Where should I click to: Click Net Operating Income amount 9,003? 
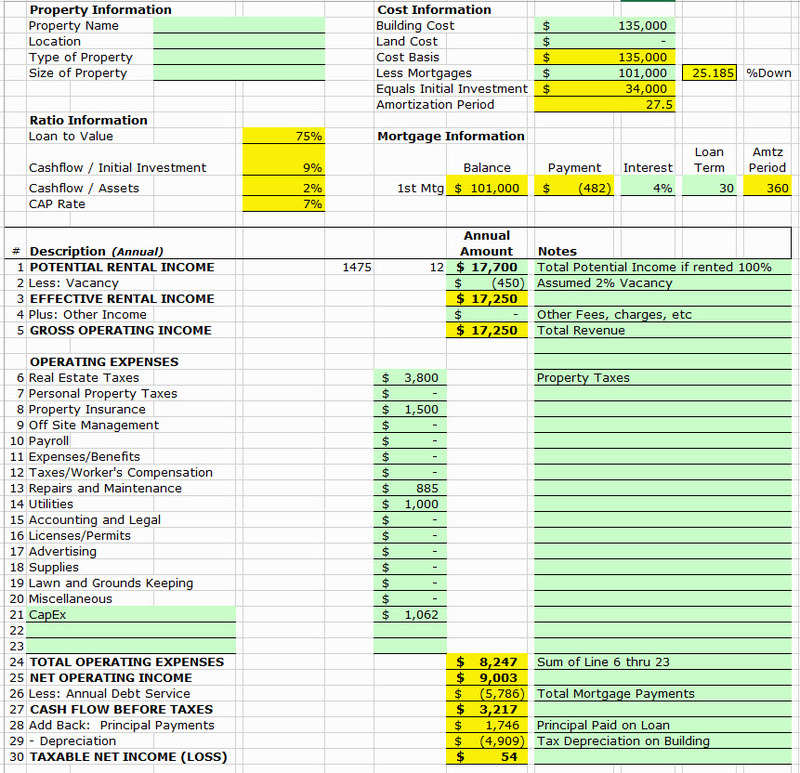click(487, 678)
